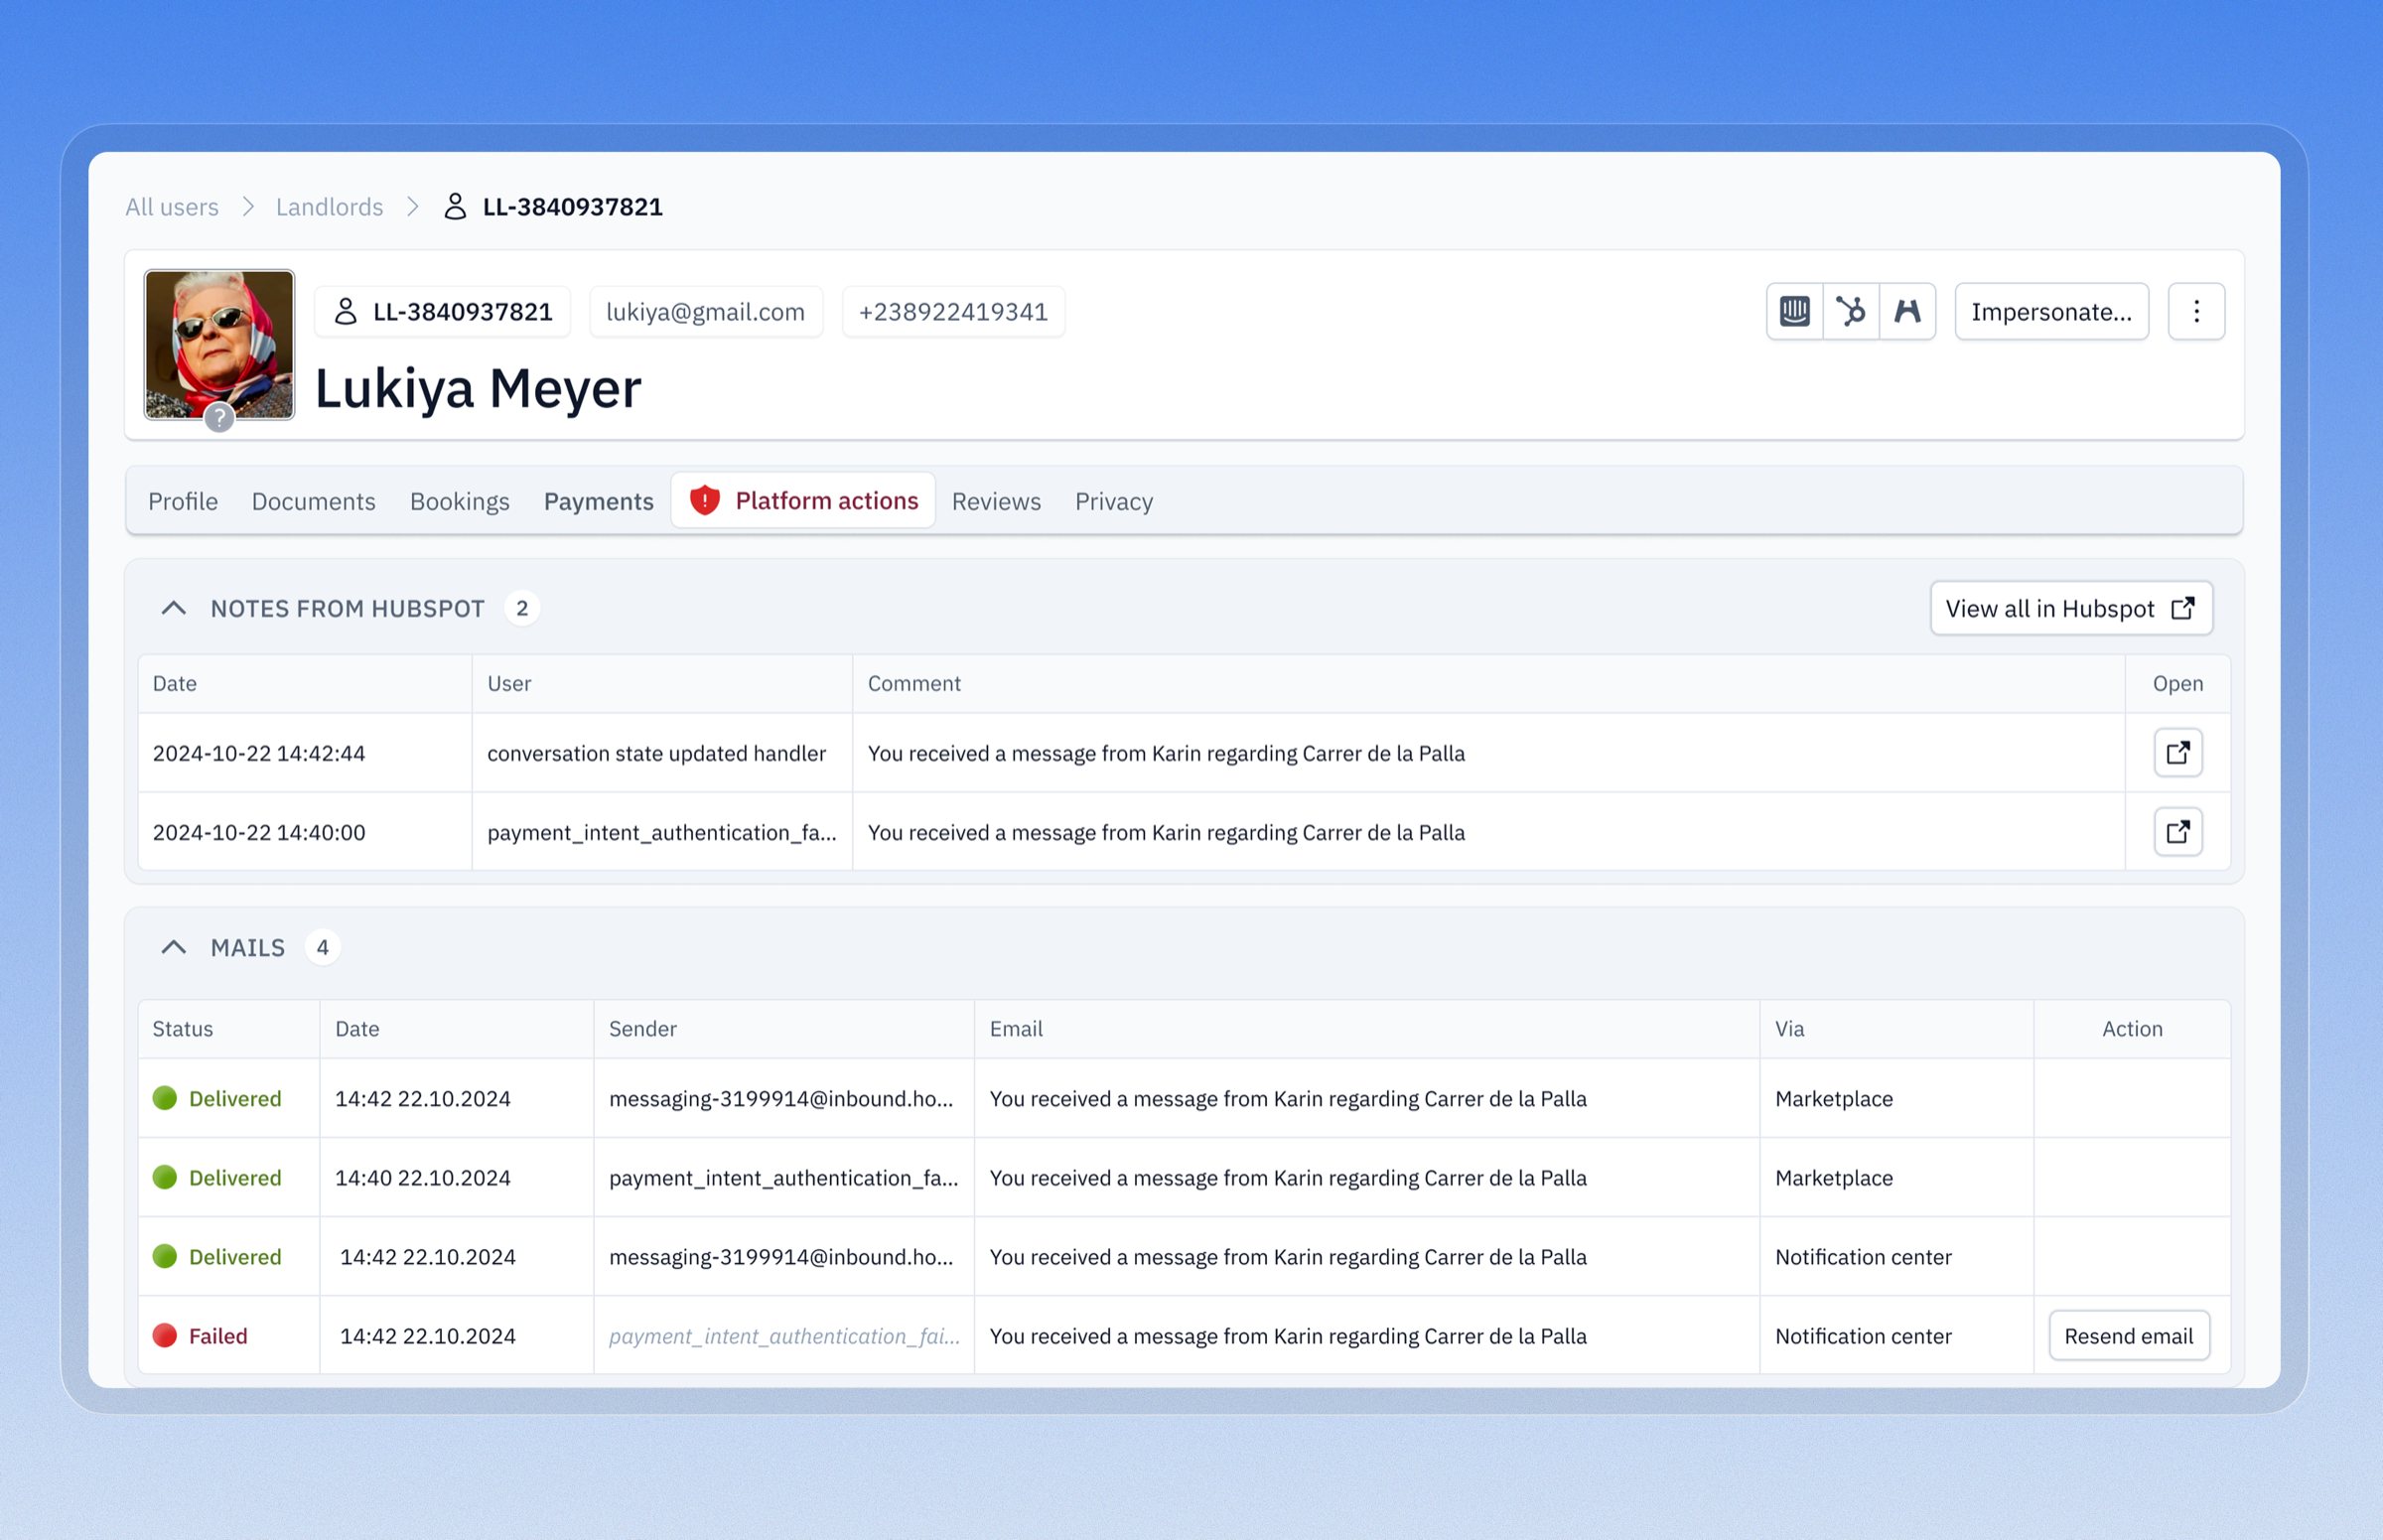Open the Payments tab
This screenshot has width=2383, height=1540.
(599, 501)
